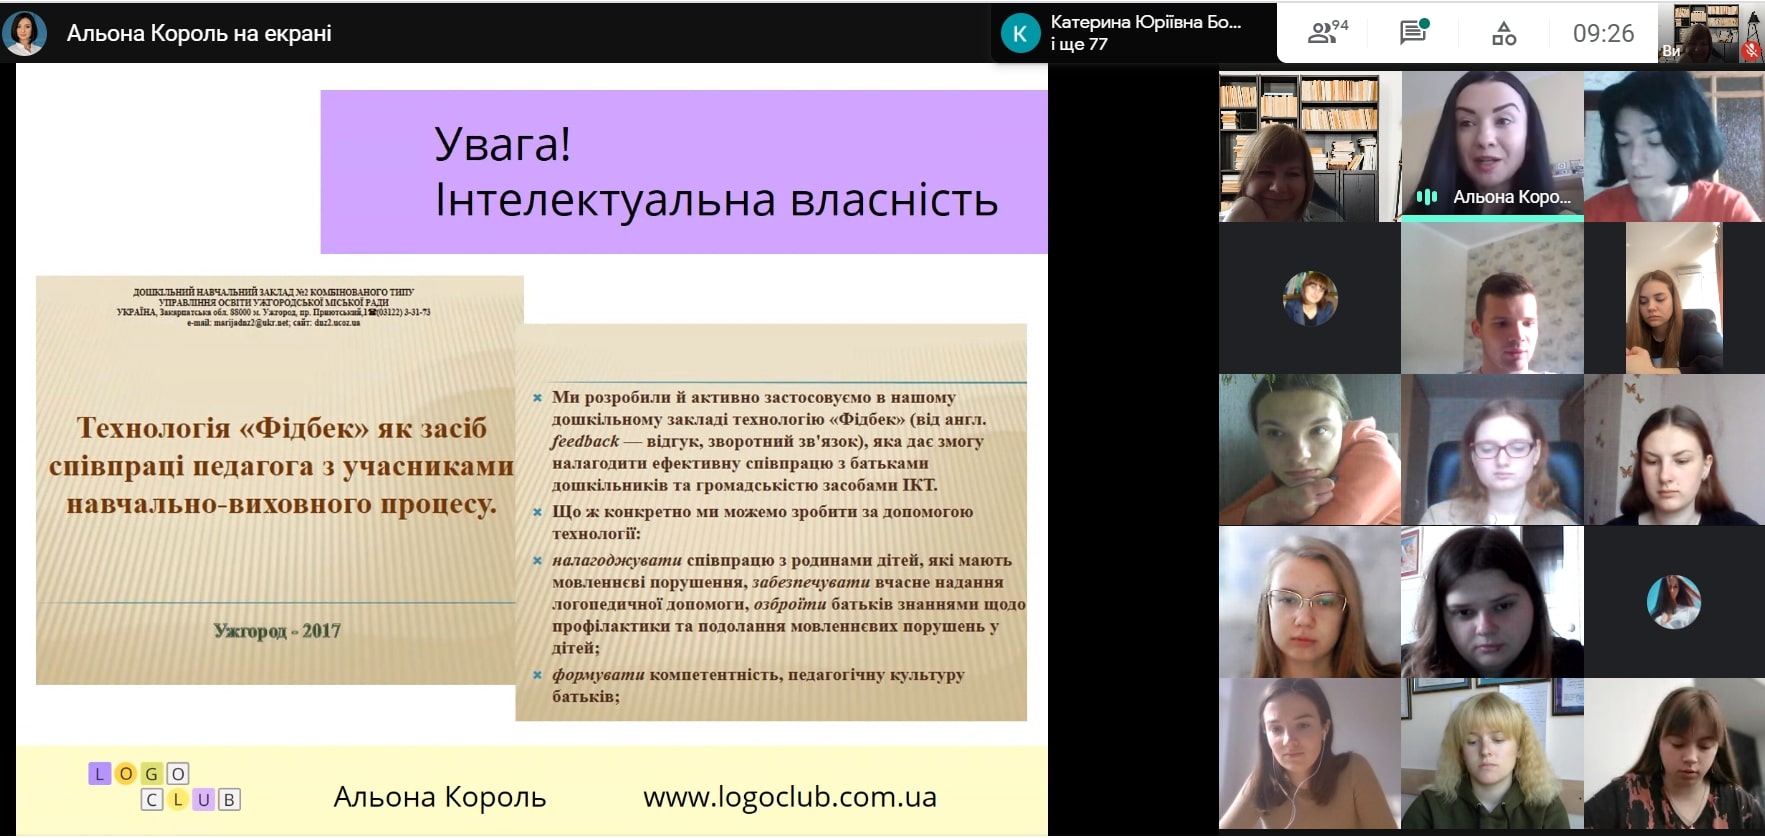Click the Катерина Юріївна Бо... і ще 77 label

1146,33
